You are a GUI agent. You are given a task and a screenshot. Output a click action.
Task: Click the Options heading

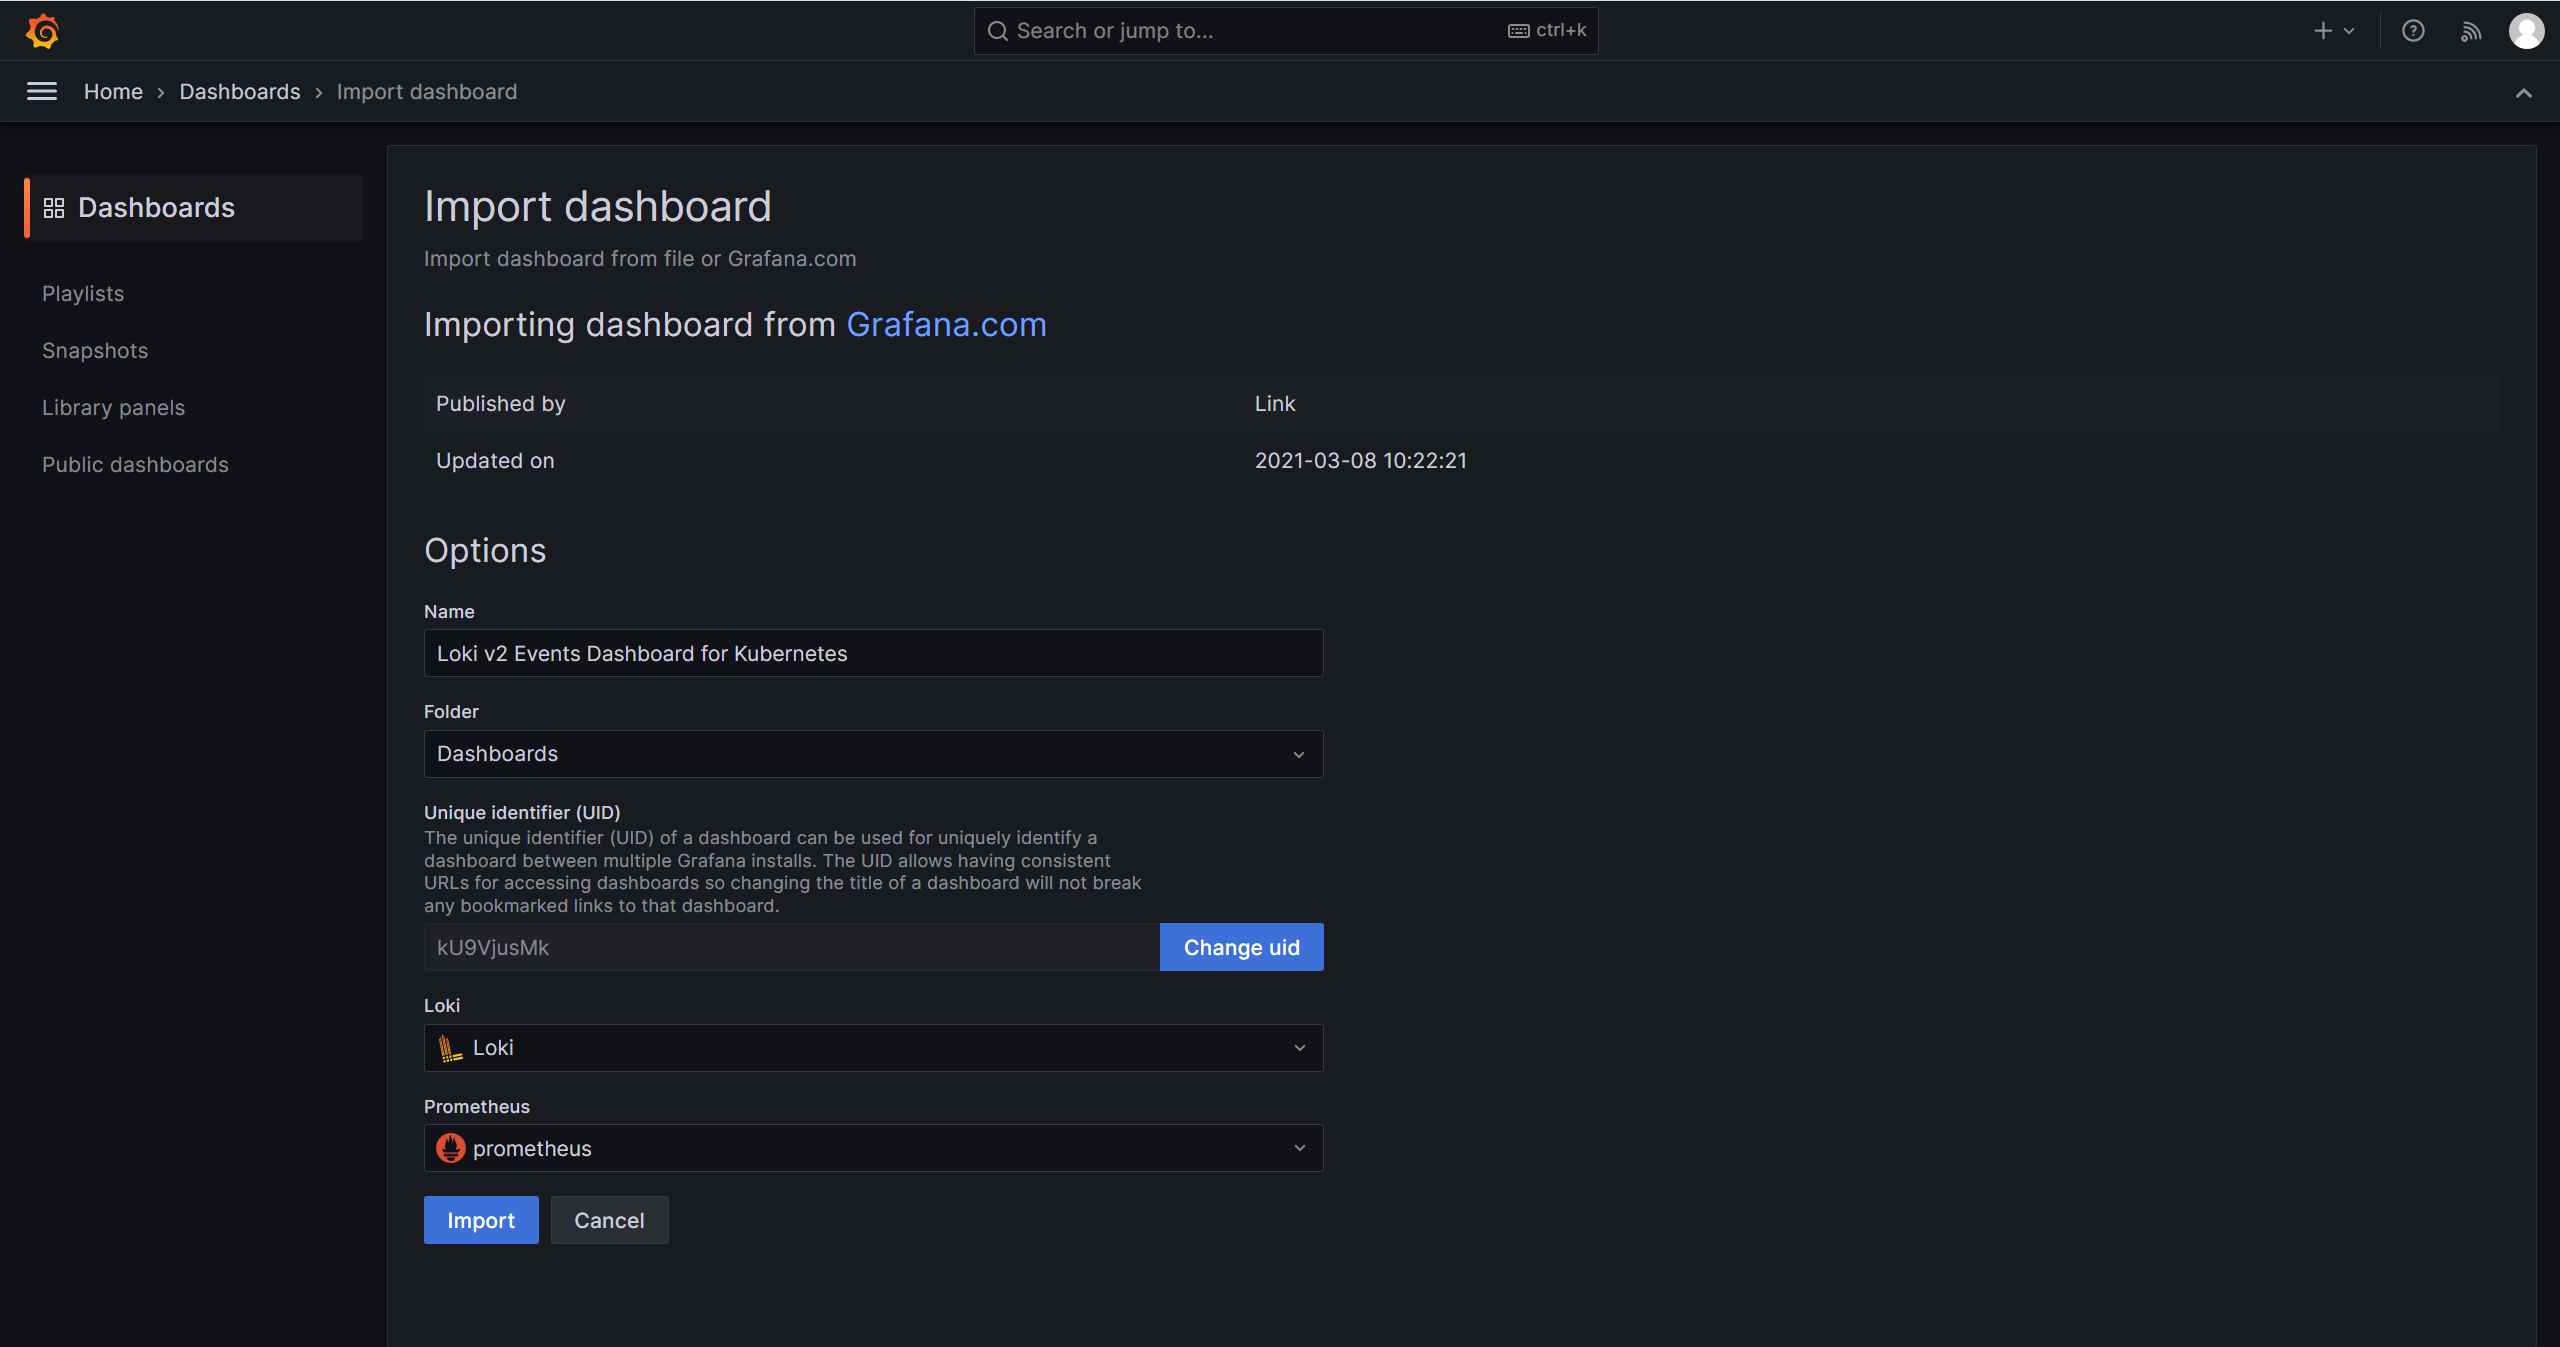pyautogui.click(x=485, y=551)
